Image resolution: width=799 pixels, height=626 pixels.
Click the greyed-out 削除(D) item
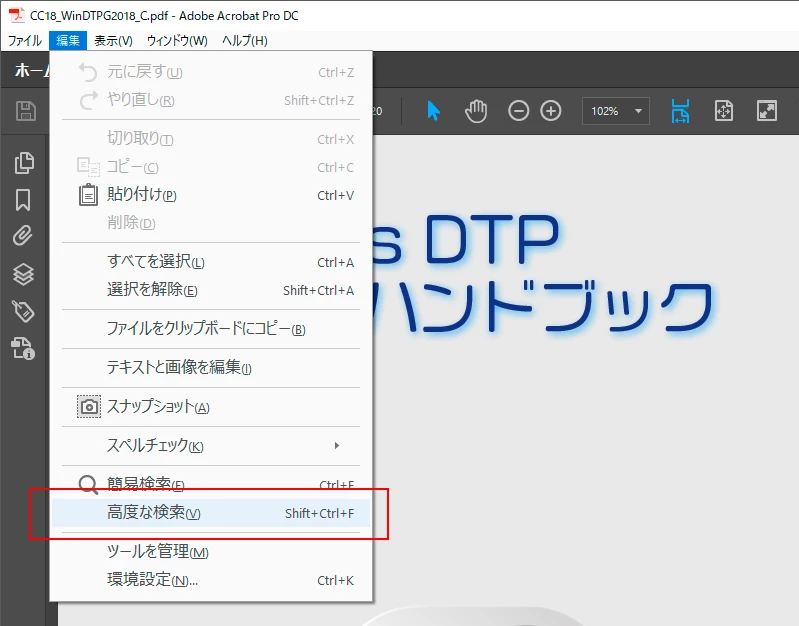pyautogui.click(x=211, y=222)
